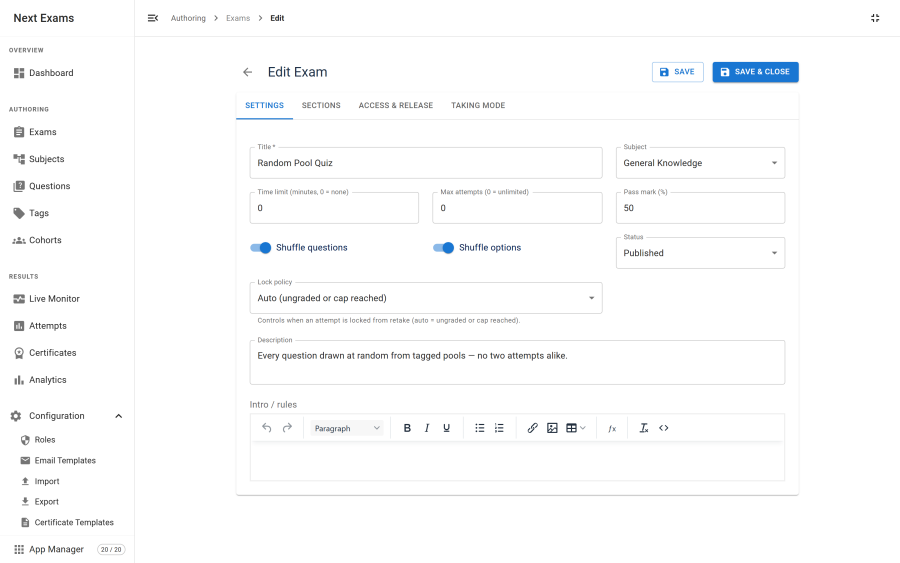This screenshot has height=563, width=900.
Task: Open Cohorts in the sidebar
Action: [x=67, y=240]
